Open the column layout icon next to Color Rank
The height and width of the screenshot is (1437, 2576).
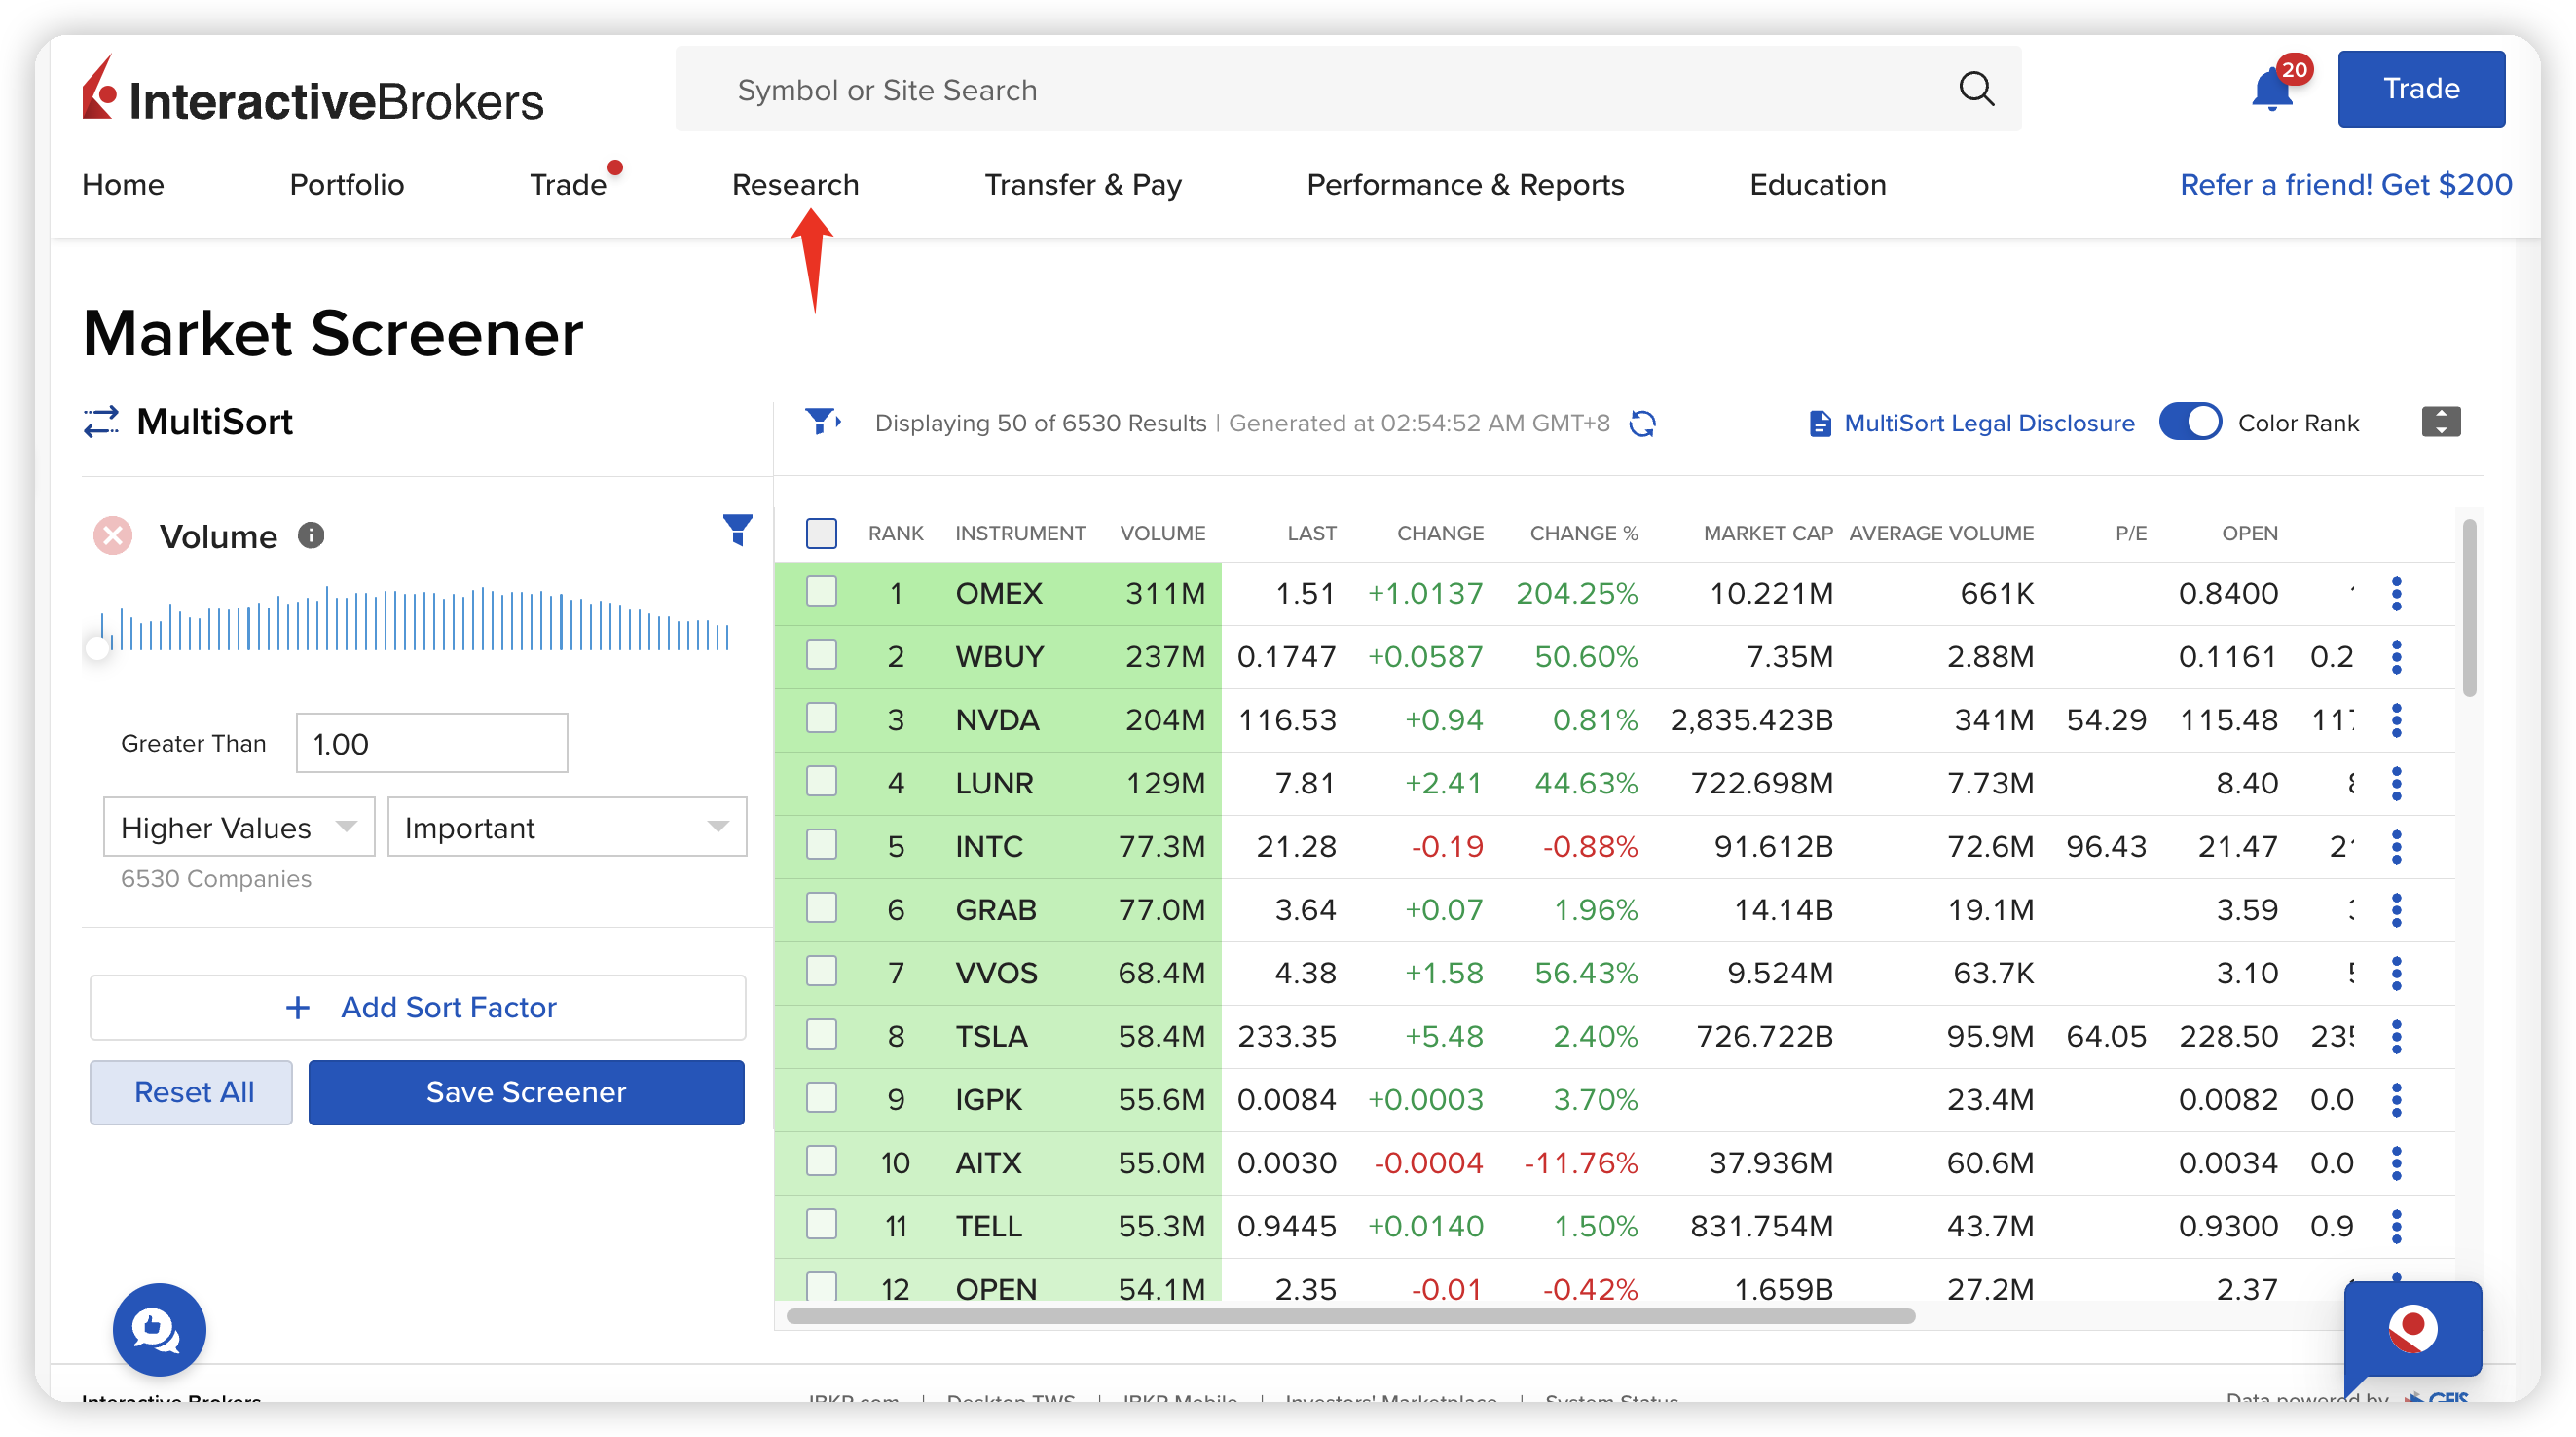pyautogui.click(x=2440, y=422)
